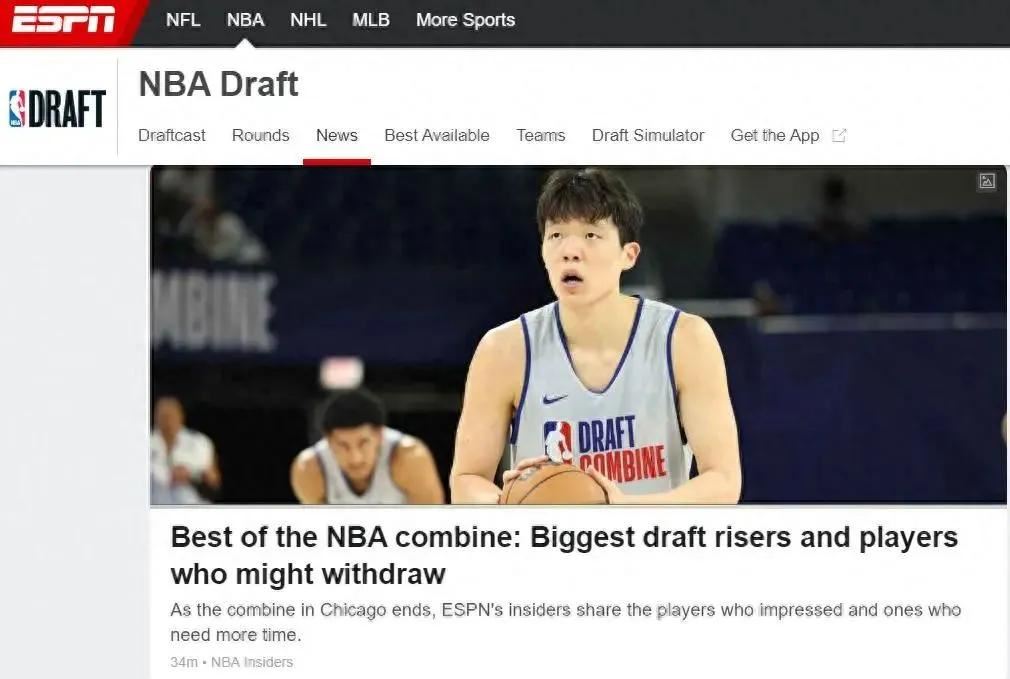Open the Rounds tab
This screenshot has width=1010, height=679.
pyautogui.click(x=260, y=135)
